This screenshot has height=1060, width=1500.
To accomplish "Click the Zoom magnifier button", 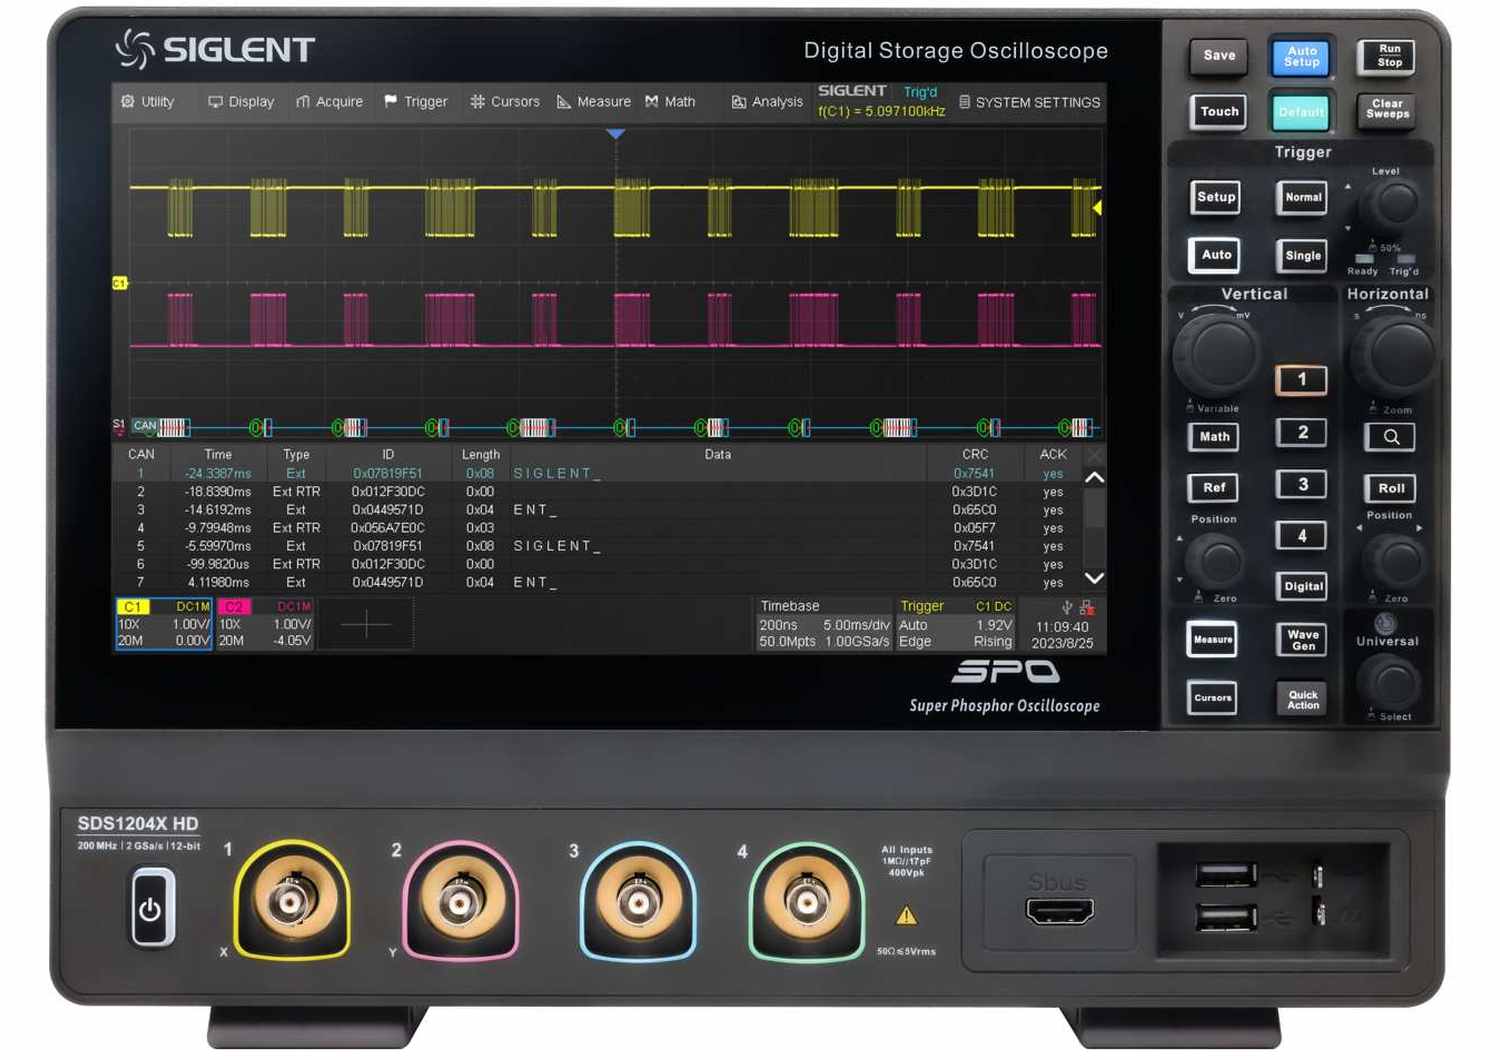I will (1390, 437).
